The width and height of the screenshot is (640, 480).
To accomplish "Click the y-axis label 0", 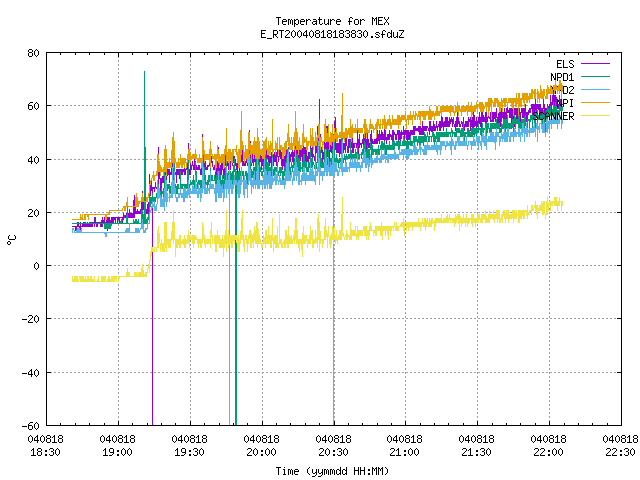I will [x=36, y=266].
